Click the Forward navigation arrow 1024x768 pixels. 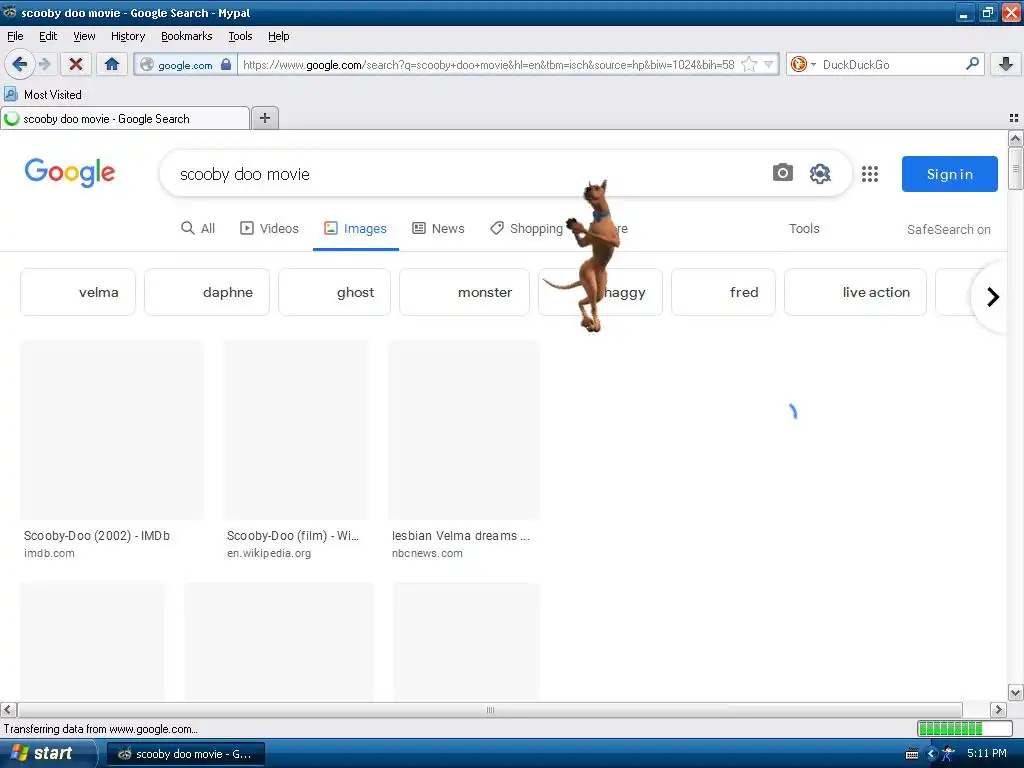(44, 64)
